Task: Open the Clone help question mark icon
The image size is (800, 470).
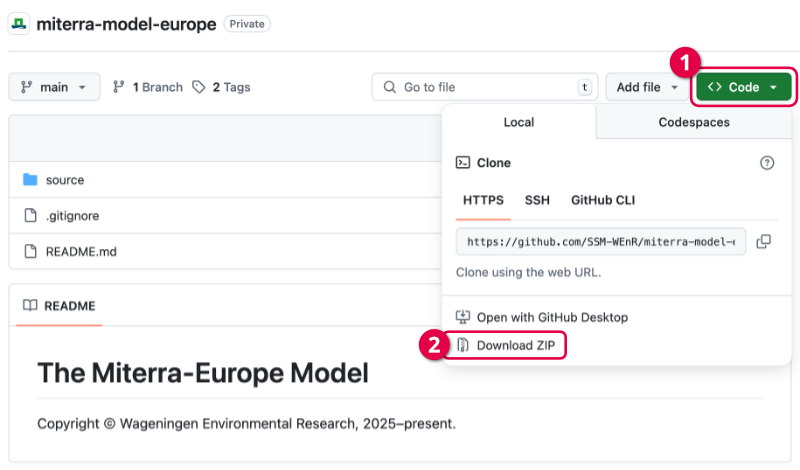Action: 767,163
